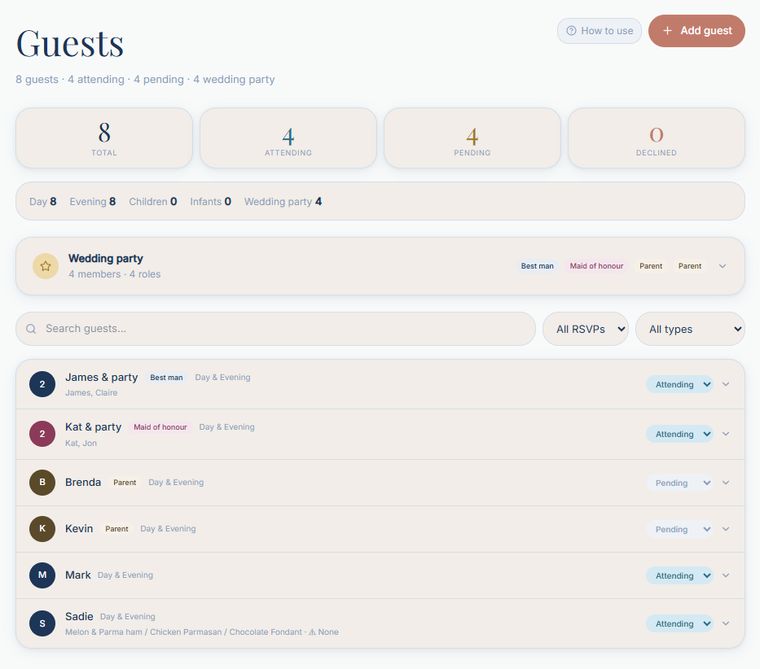Expand the Wedding party panel chevron
760x669 pixels.
point(722,266)
